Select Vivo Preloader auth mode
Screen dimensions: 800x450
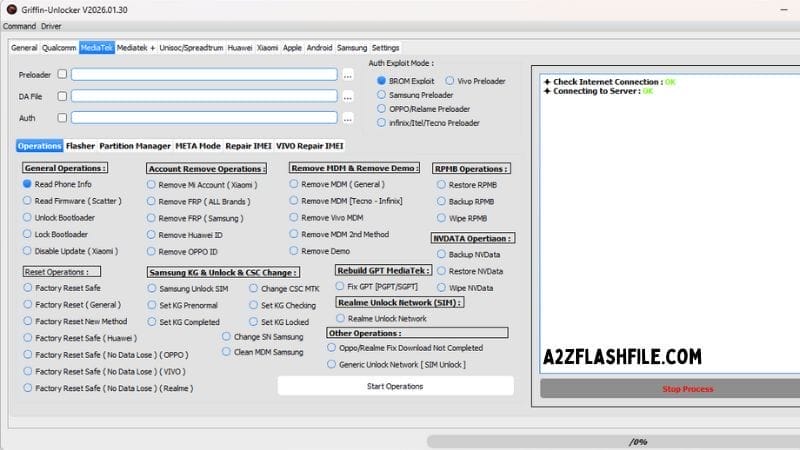coord(475,81)
